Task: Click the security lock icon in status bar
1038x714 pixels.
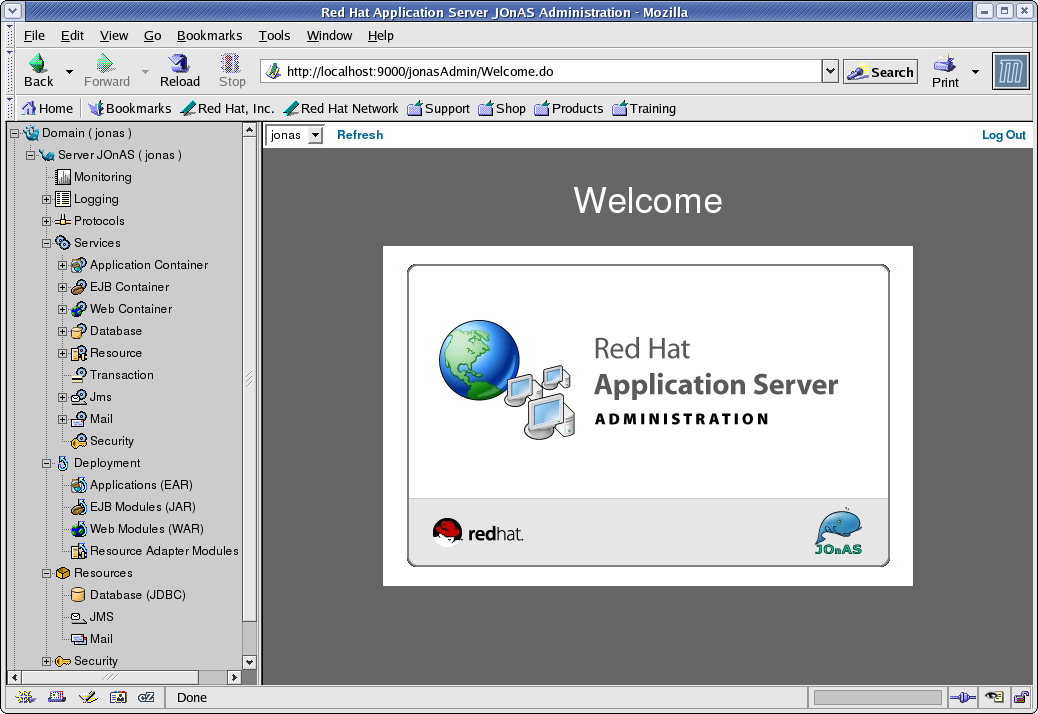Action: point(1021,697)
